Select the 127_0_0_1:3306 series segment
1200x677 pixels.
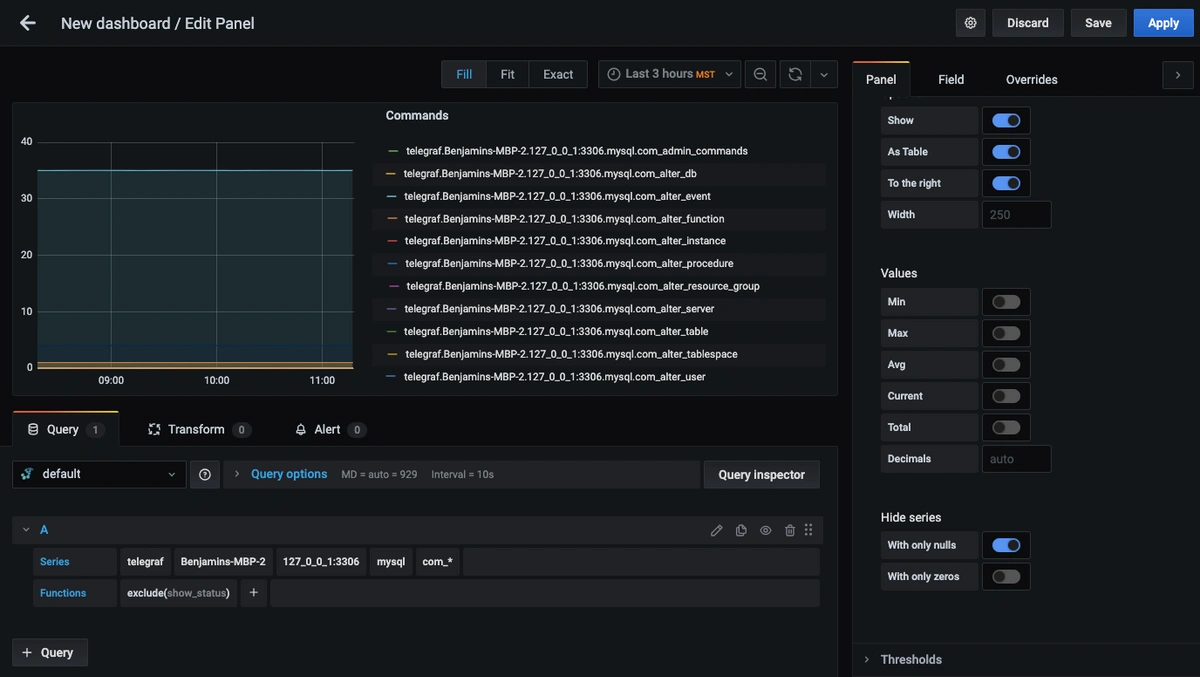(x=321, y=562)
